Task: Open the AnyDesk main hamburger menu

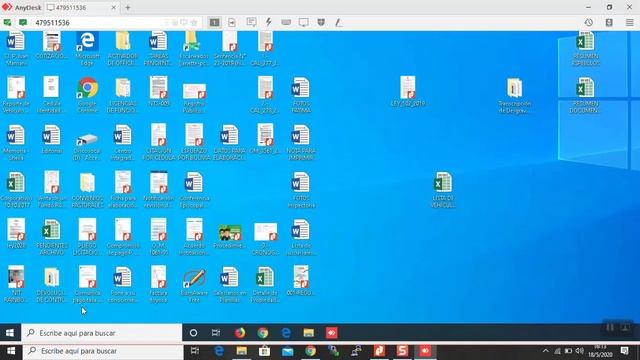Action: pos(629,22)
